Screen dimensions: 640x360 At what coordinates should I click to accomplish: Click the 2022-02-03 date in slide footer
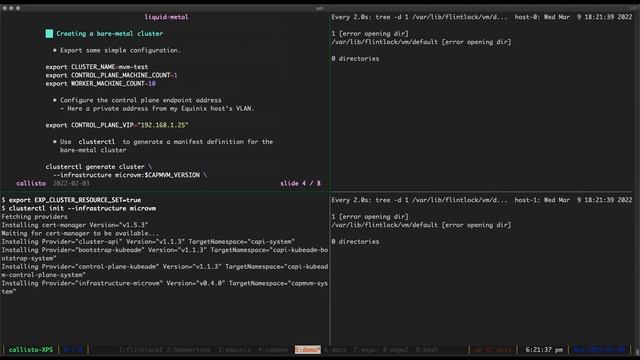[x=71, y=183]
